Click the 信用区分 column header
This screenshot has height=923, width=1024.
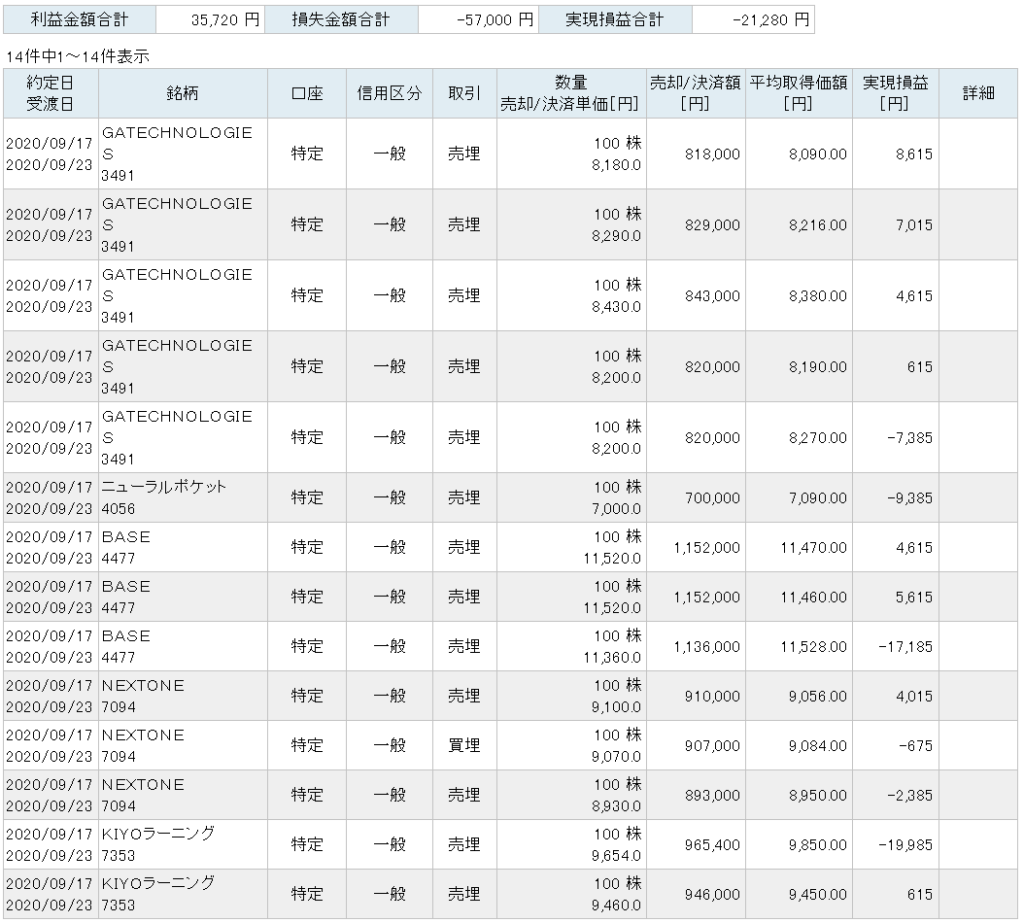coord(389,93)
